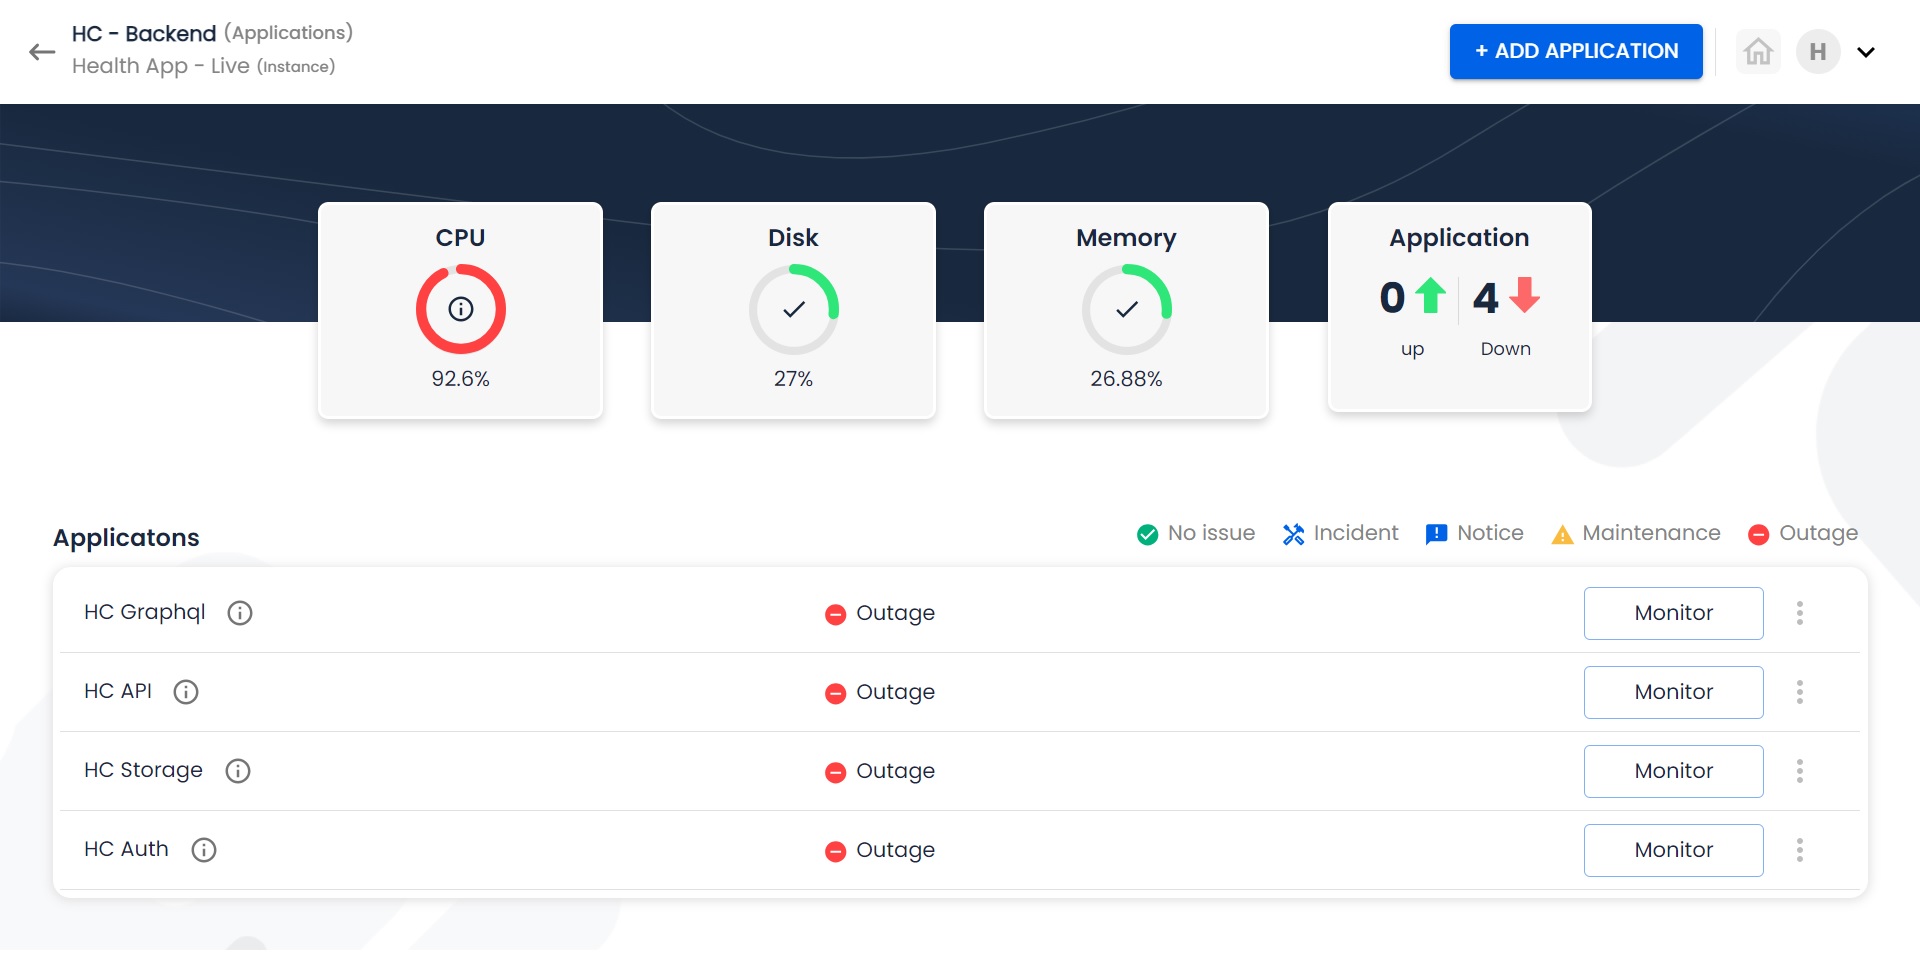Screen dimensions: 1920x954
Task: Monitor the HC Graphql application
Action: click(x=1672, y=613)
